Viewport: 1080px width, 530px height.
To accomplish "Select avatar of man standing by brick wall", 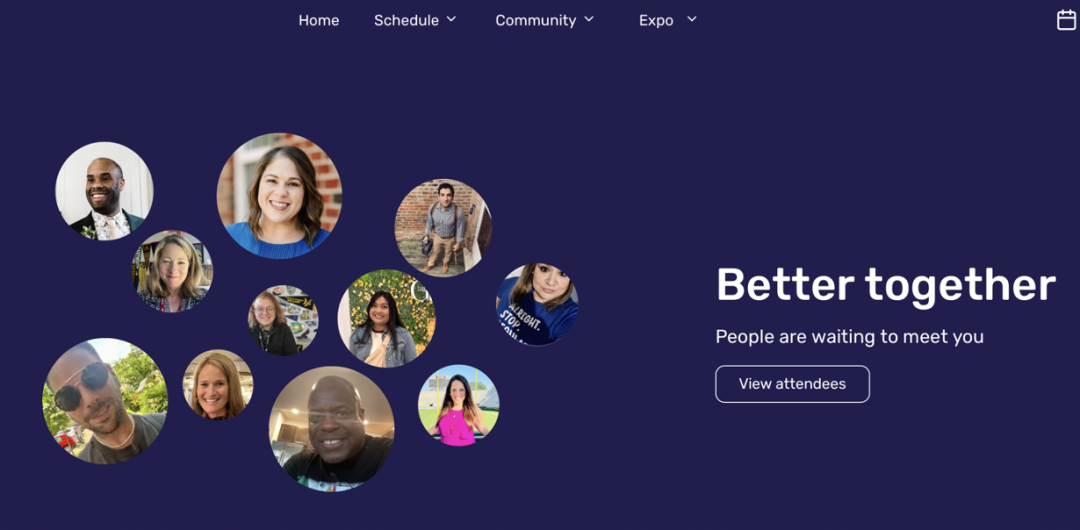I will click(x=444, y=227).
